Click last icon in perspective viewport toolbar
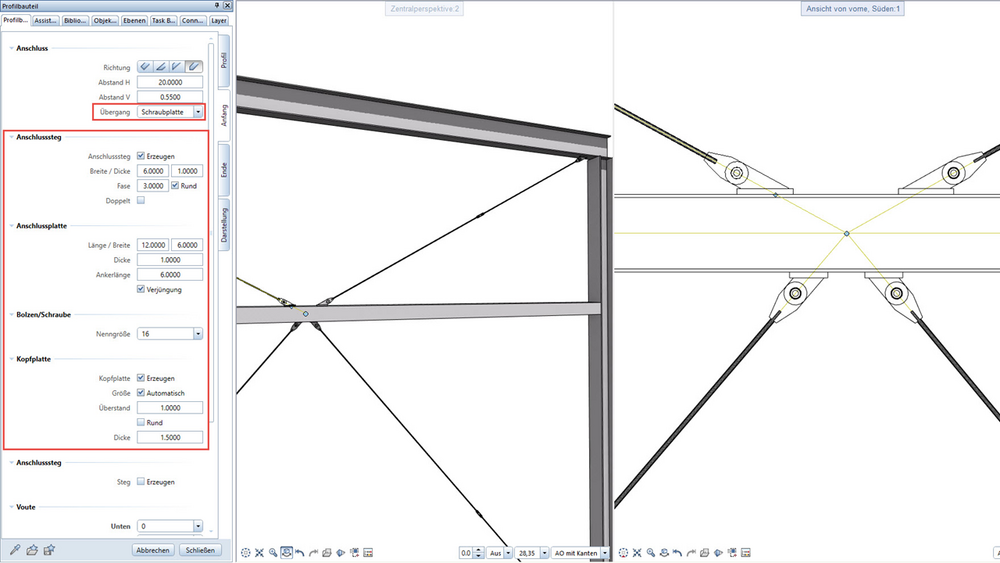Screen dimensions: 1000x563 pos(368,553)
